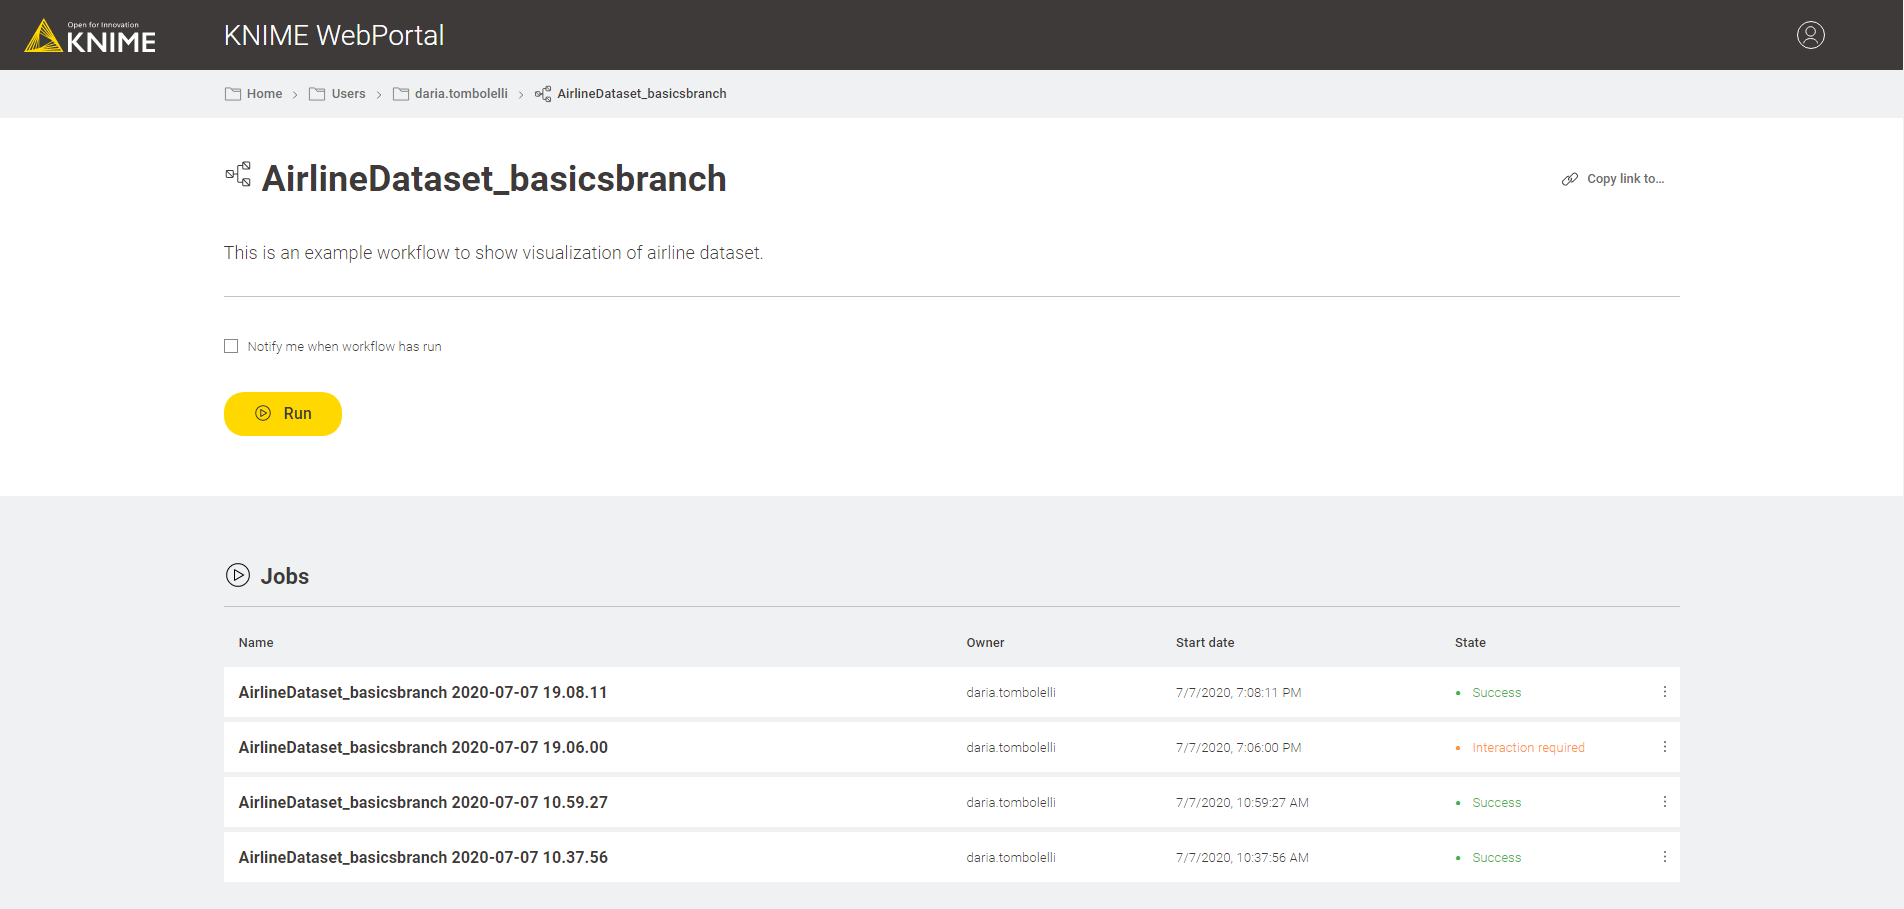Click owner daria.tombolelli of job 10.37.56
The width and height of the screenshot is (1904, 909).
(1011, 858)
